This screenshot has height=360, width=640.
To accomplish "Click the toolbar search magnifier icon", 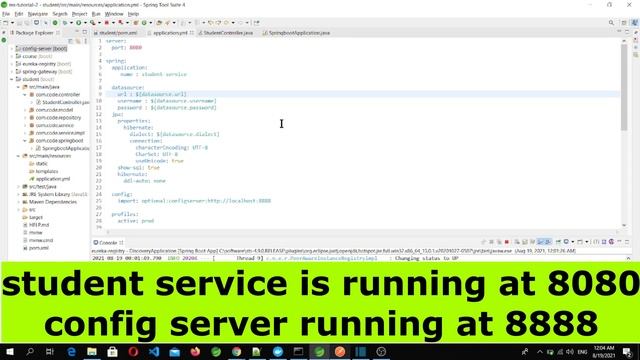I will pyautogui.click(x=611, y=23).
